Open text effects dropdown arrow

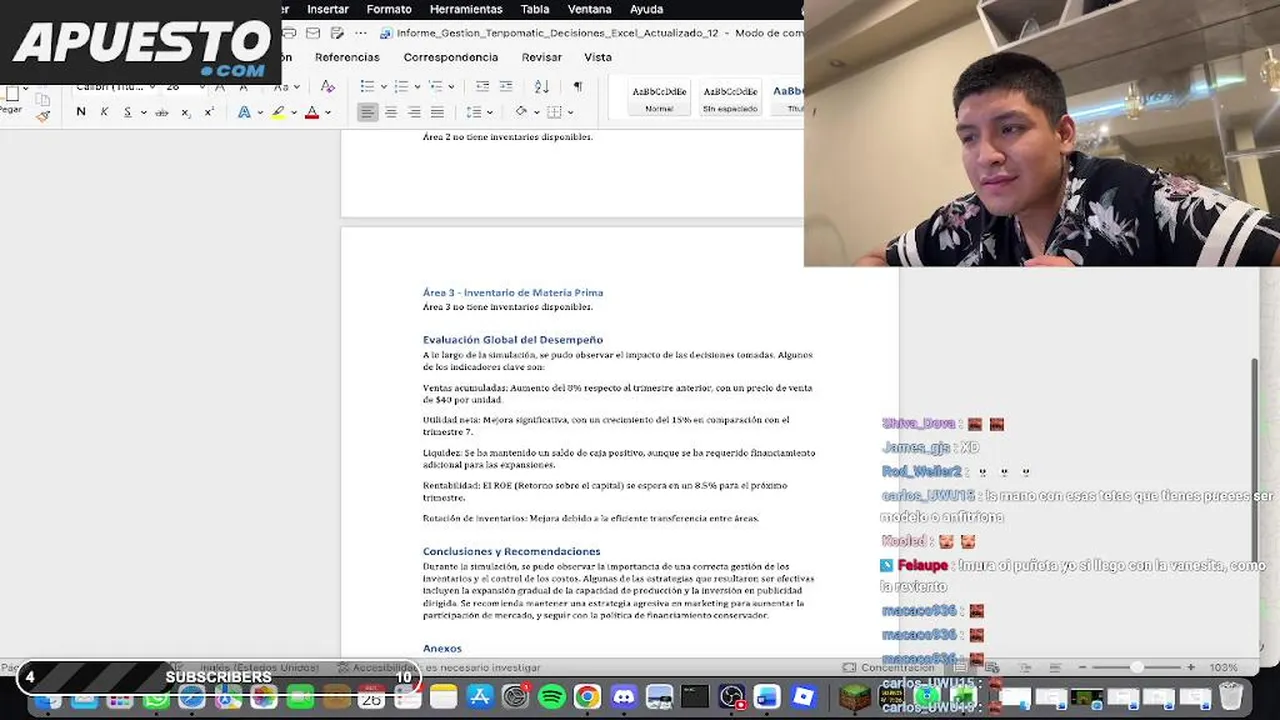tap(259, 112)
